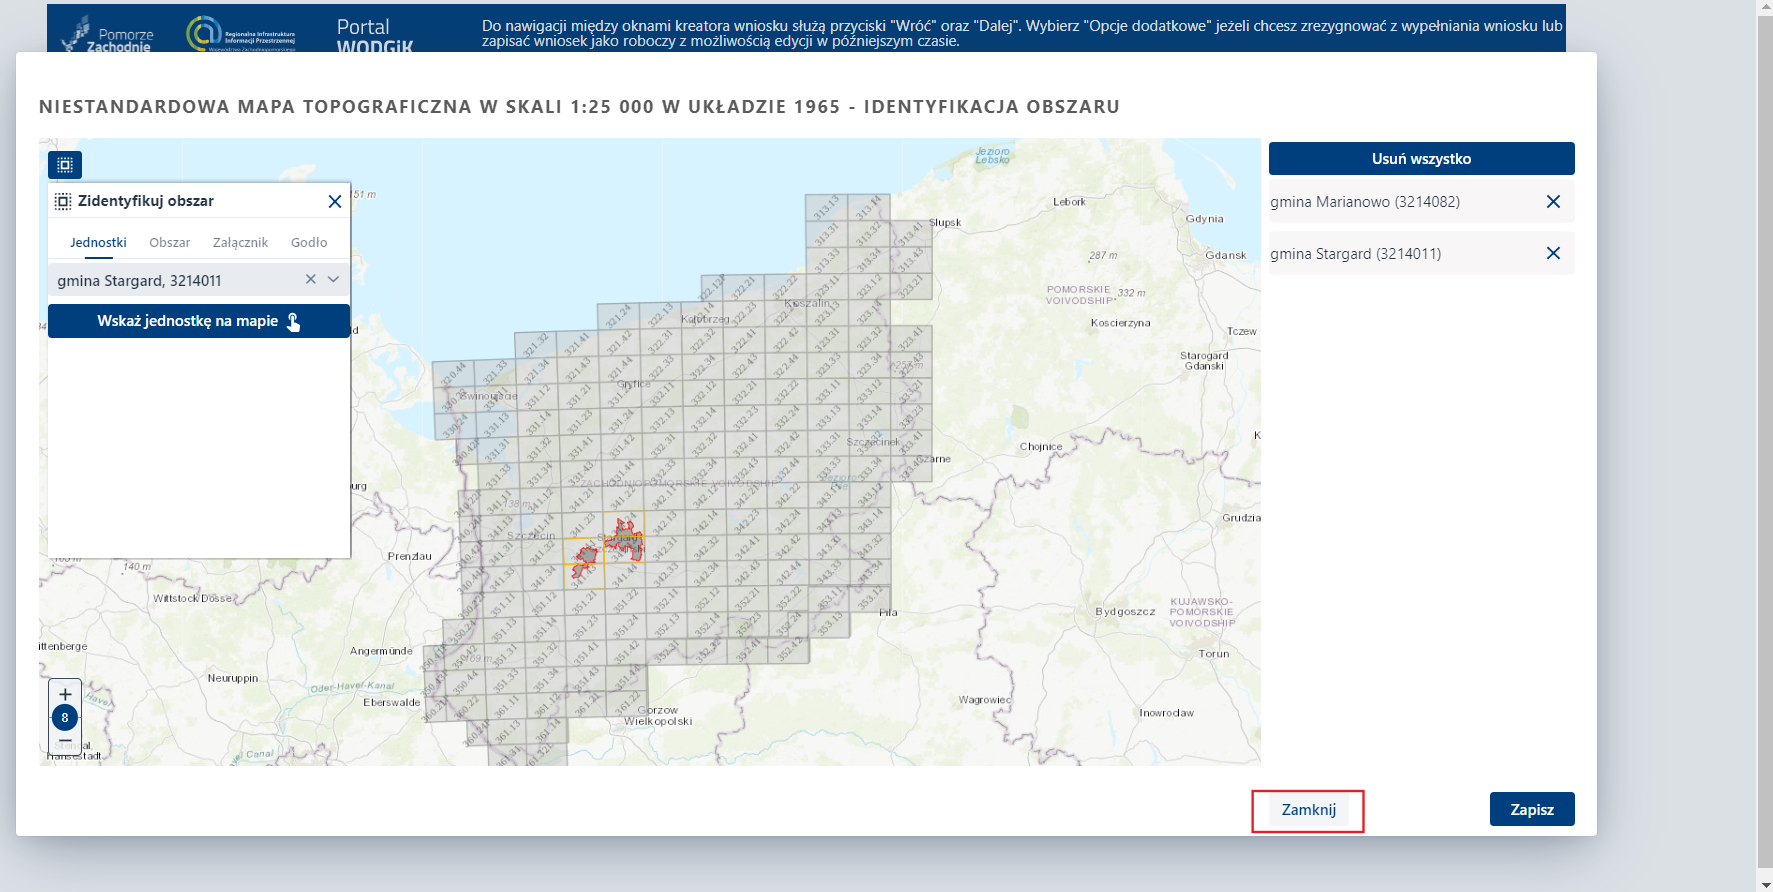Viewport: 1773px width, 892px height.
Task: Click the identify area tool icon on map
Action: tap(65, 165)
